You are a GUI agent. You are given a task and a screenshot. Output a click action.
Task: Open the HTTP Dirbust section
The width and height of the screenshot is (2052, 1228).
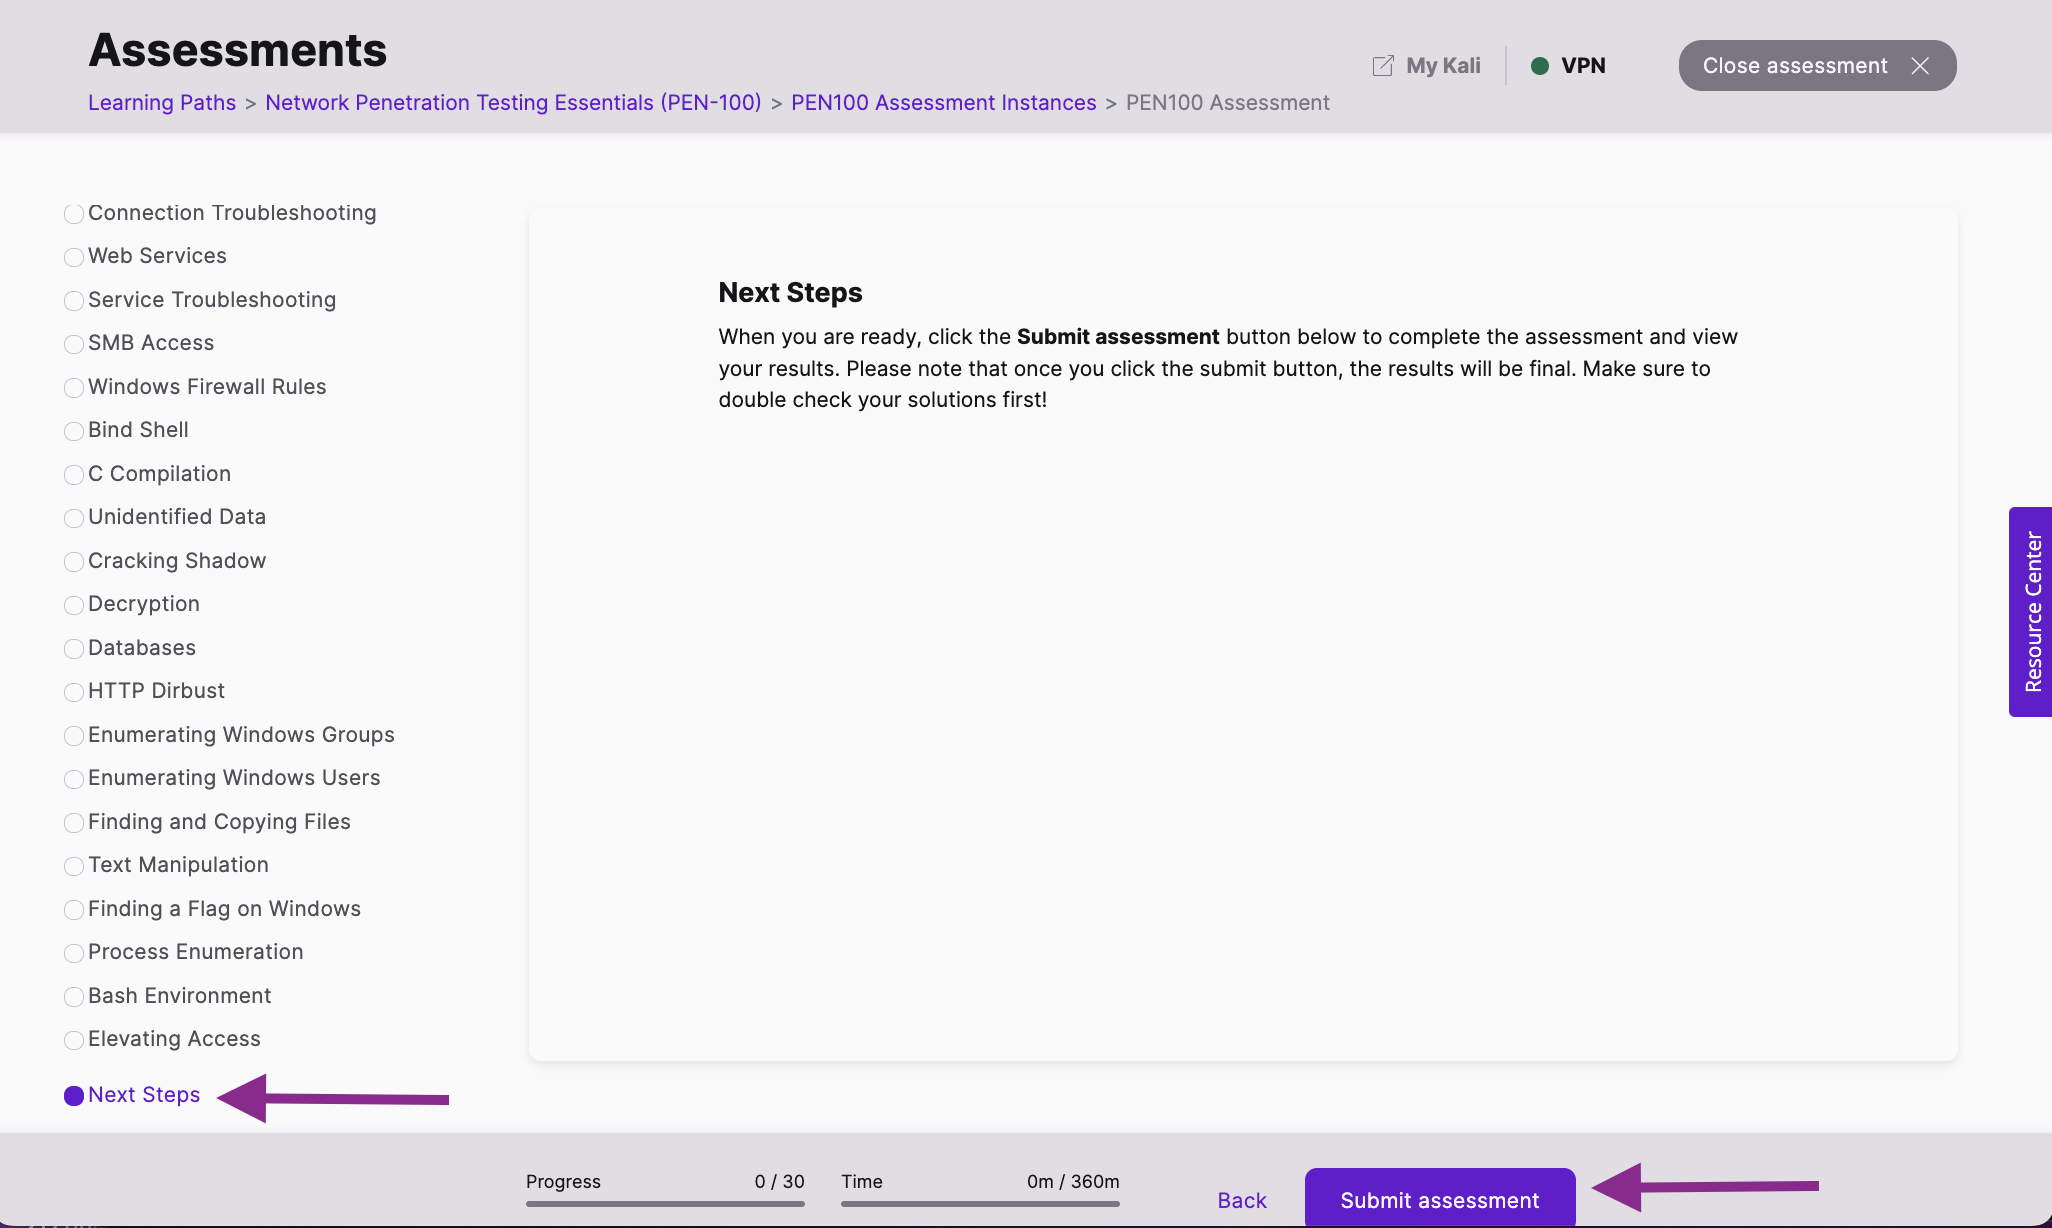156,691
